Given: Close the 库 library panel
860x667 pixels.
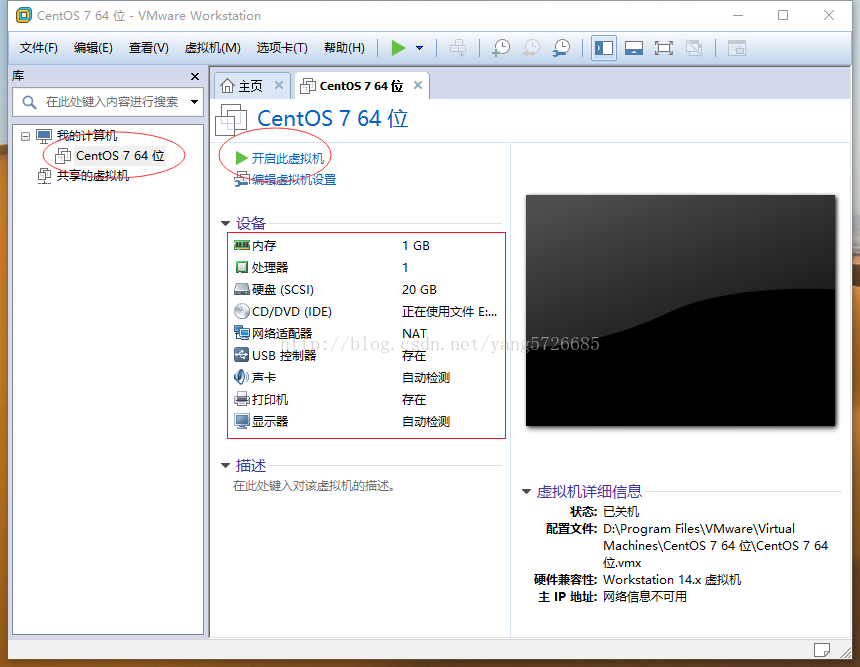Looking at the screenshot, I should (x=195, y=76).
